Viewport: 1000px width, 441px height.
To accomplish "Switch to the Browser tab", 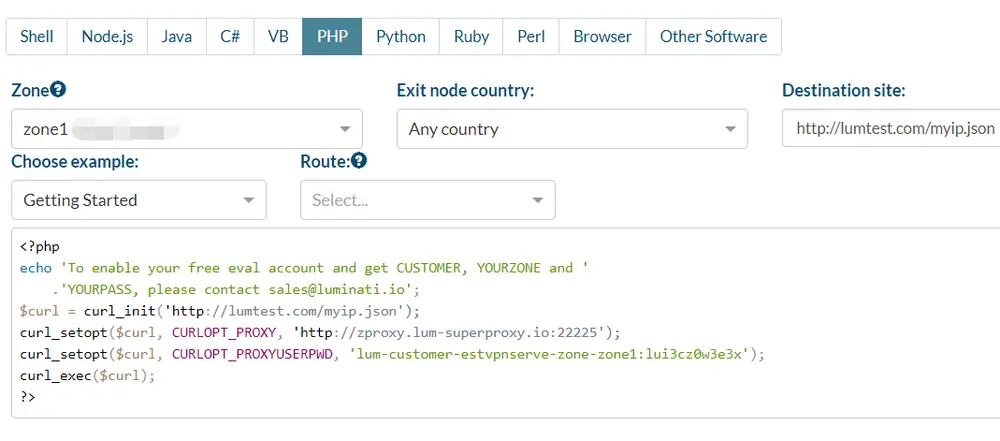I will 603,36.
